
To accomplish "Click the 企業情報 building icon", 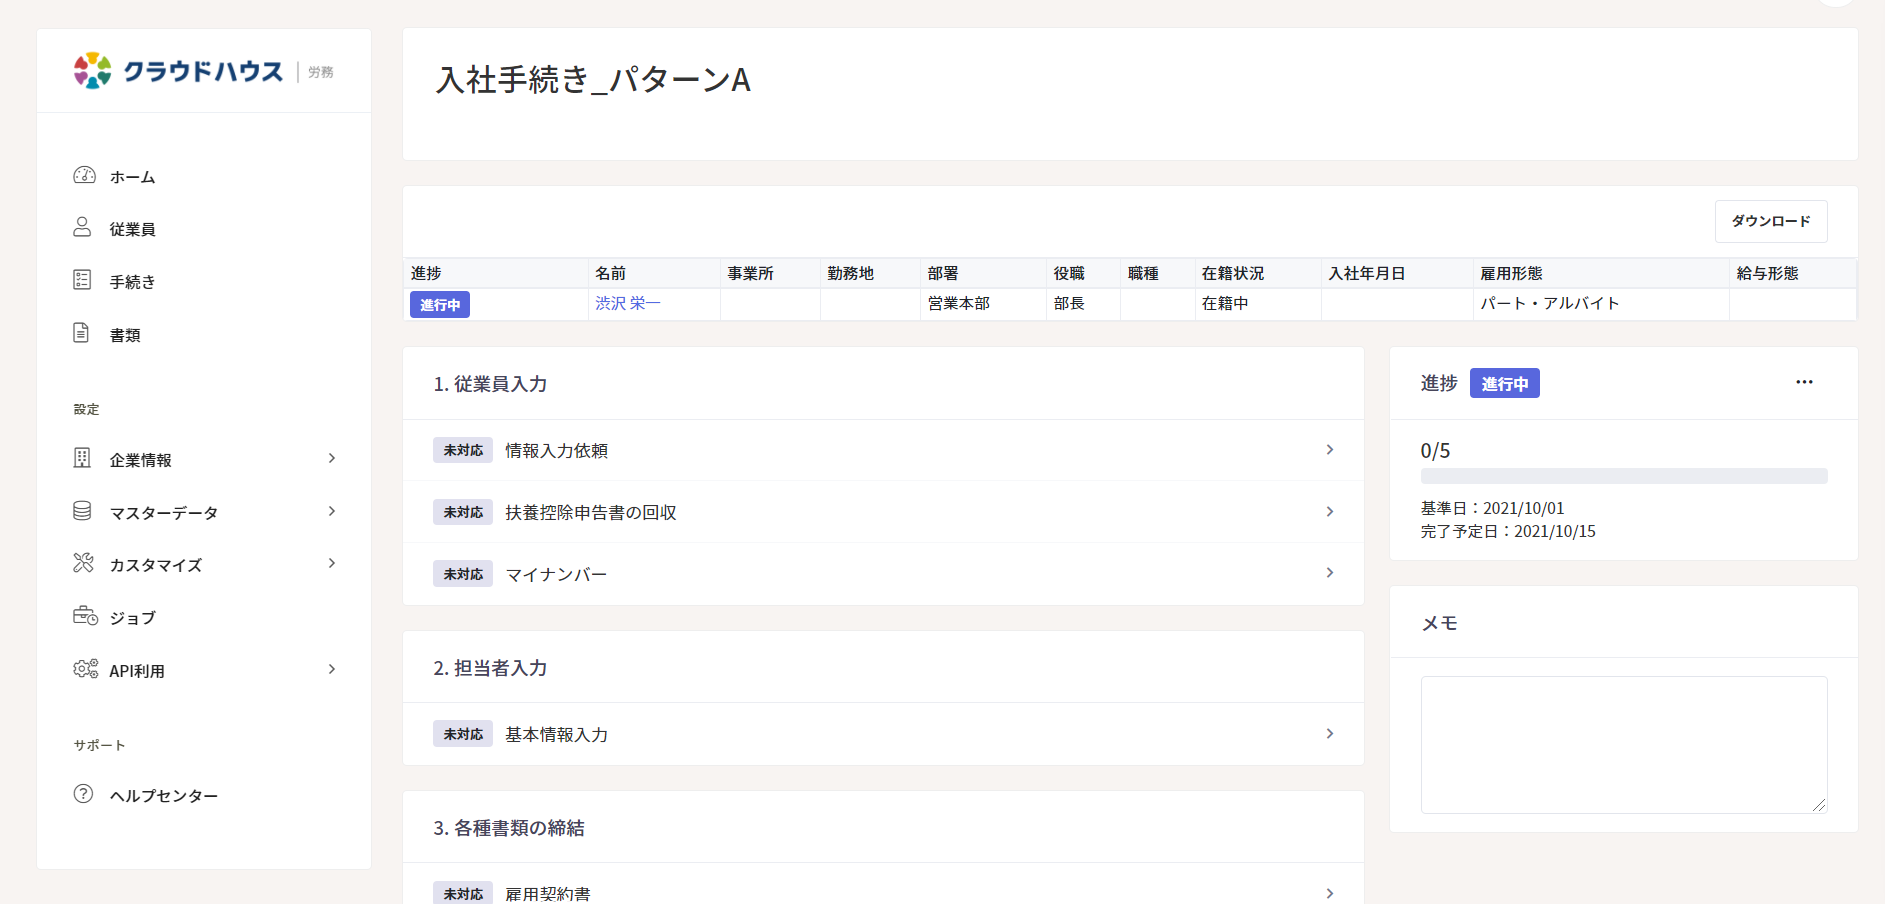I will tap(82, 458).
